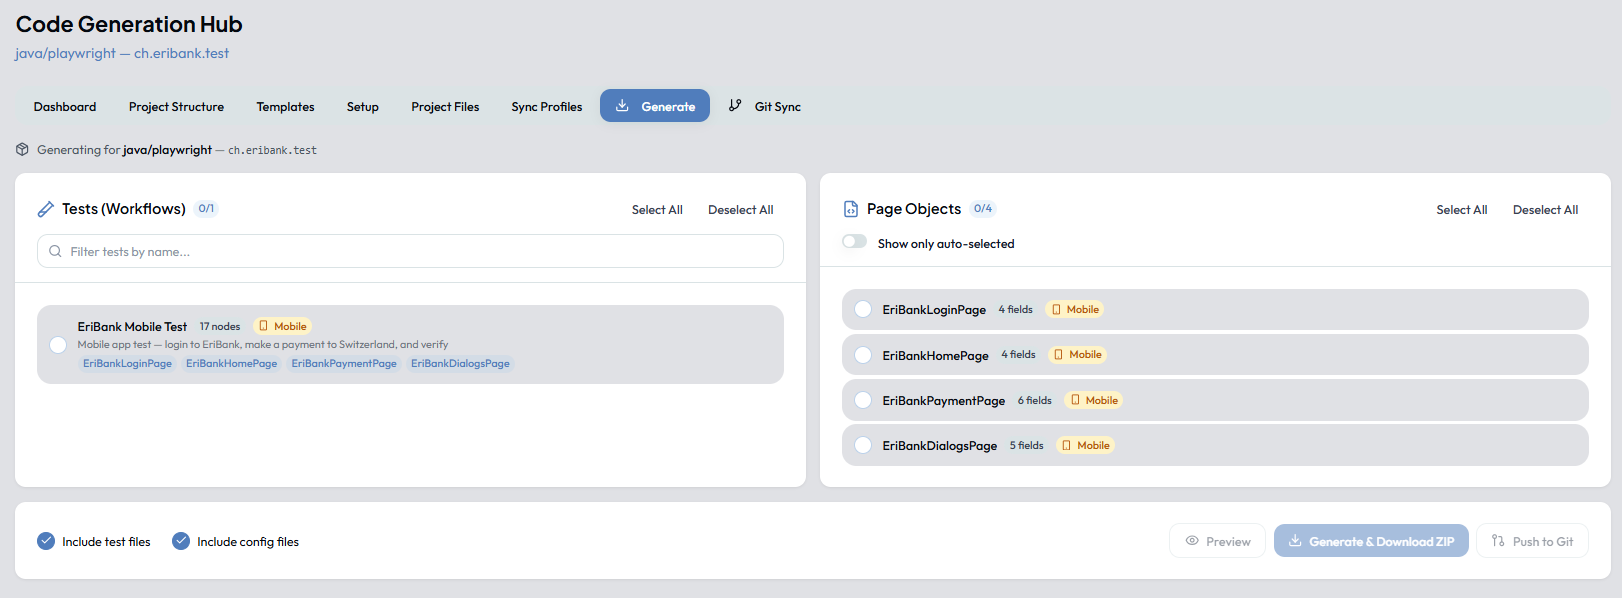Uncheck the Include config files checkbox

tap(181, 541)
